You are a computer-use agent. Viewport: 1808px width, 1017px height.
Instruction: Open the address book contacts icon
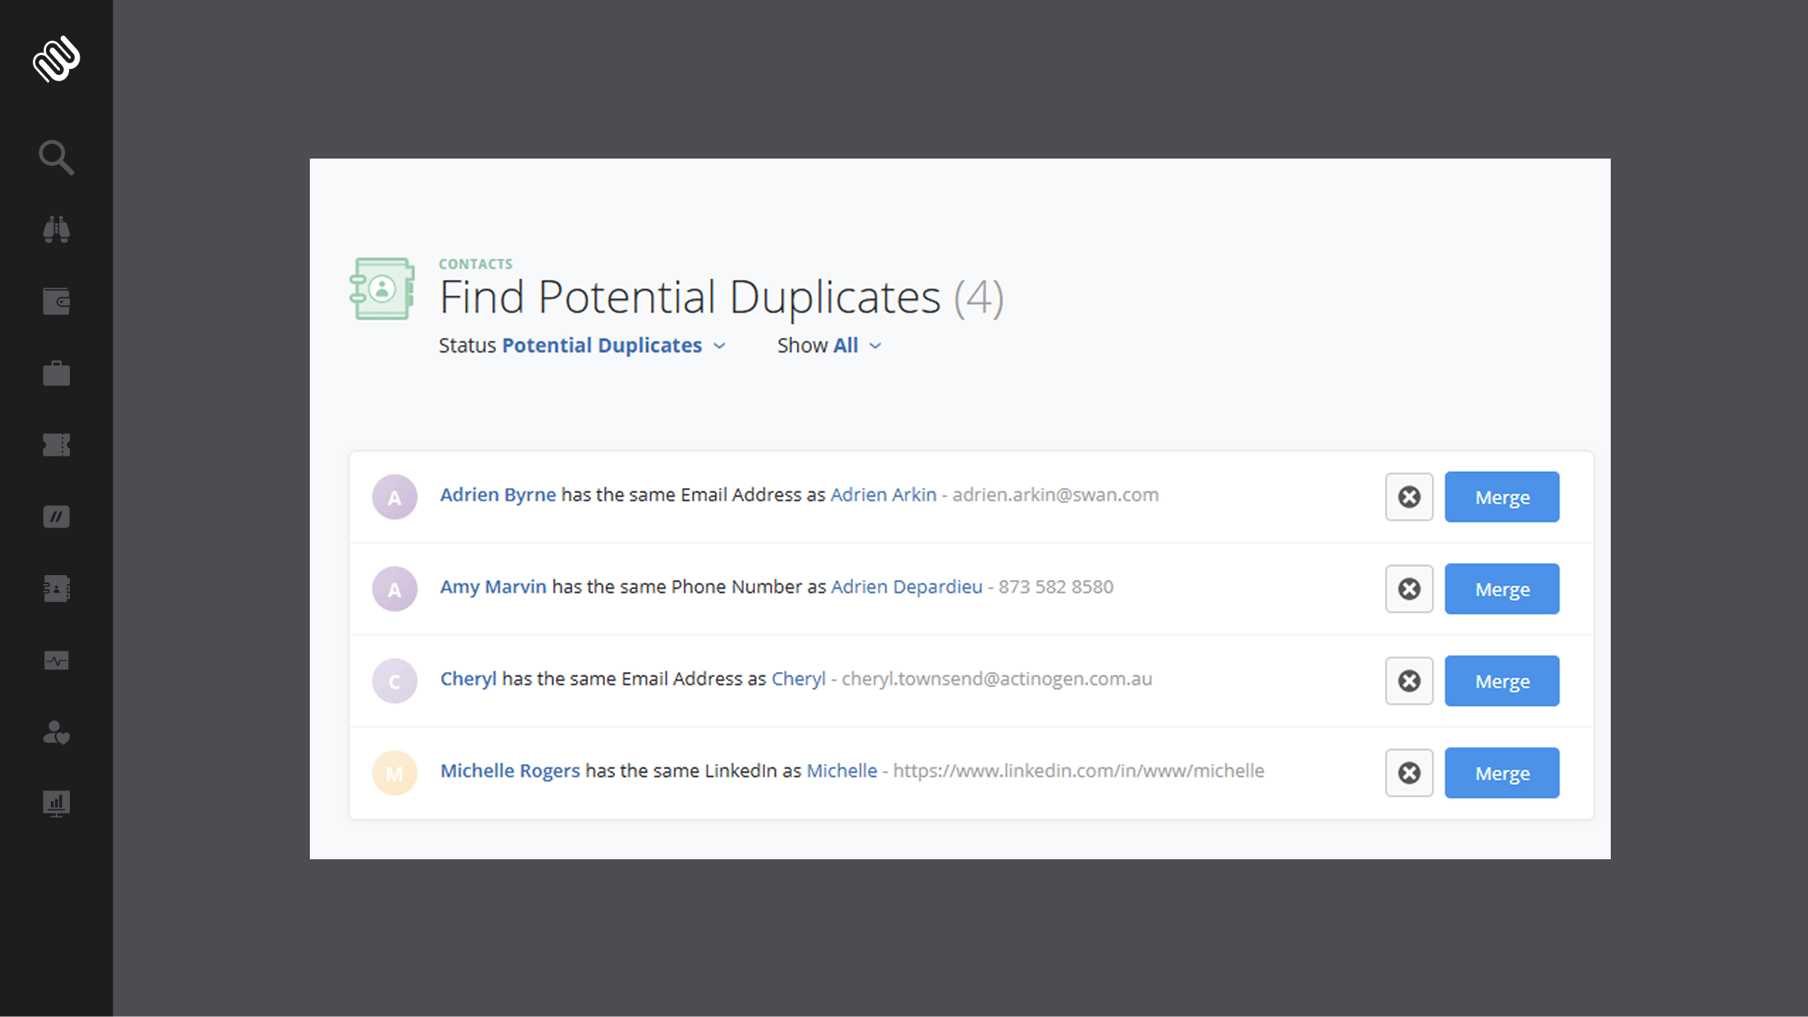tap(56, 589)
